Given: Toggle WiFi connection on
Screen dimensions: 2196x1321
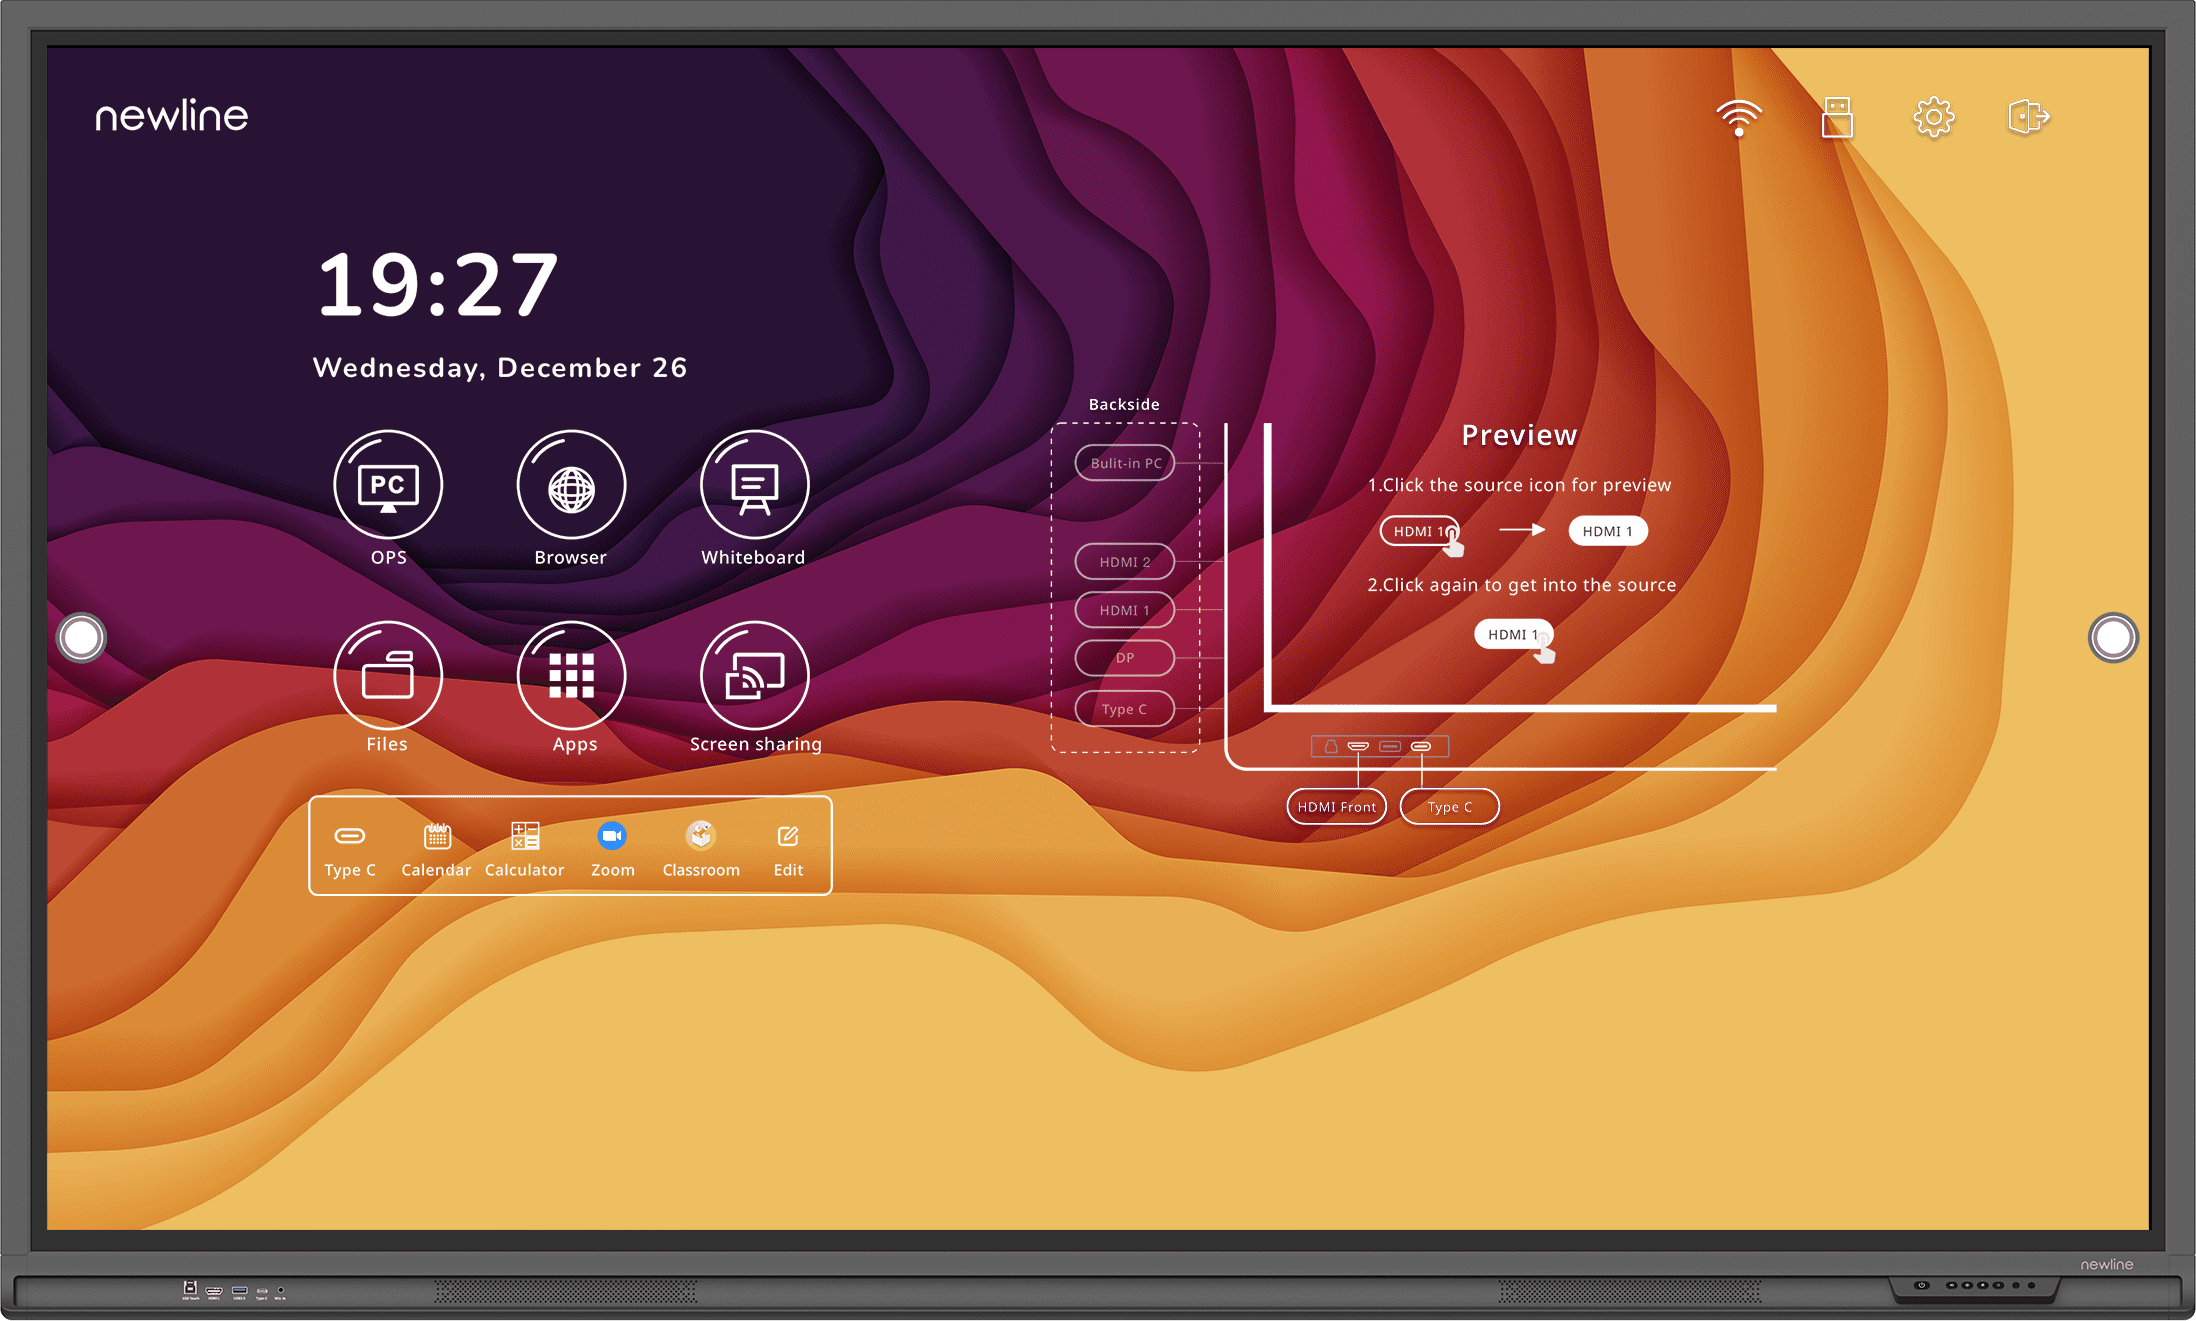Looking at the screenshot, I should [x=1738, y=116].
